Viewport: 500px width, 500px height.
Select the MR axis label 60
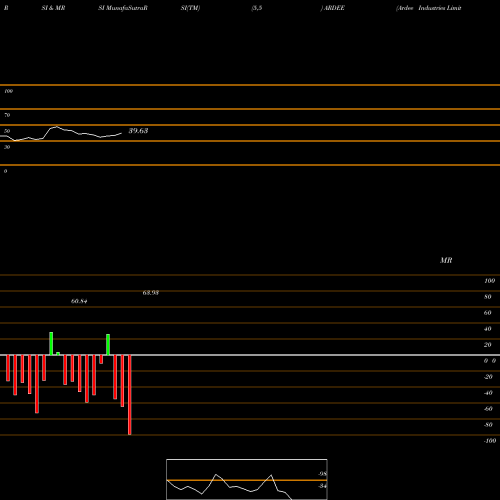488,313
